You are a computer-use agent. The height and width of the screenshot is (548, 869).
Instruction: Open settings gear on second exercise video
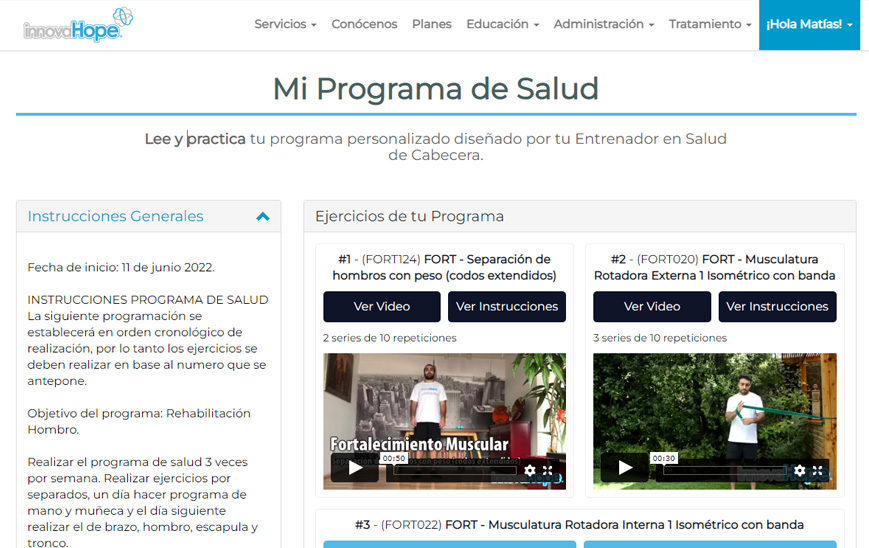tap(799, 470)
